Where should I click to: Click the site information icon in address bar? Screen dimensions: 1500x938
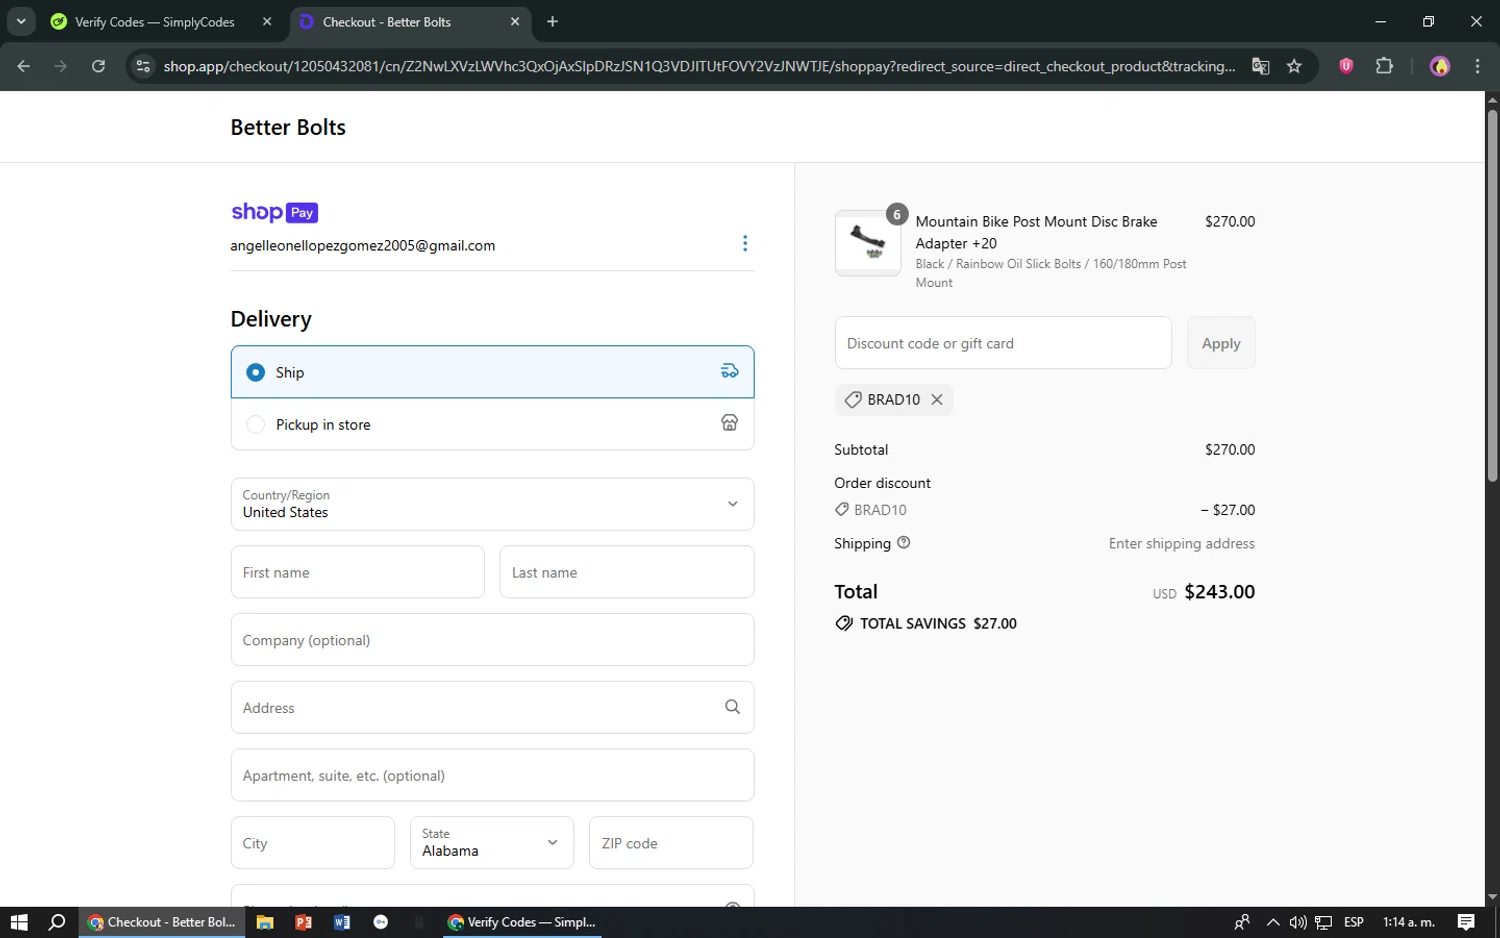[x=143, y=66]
